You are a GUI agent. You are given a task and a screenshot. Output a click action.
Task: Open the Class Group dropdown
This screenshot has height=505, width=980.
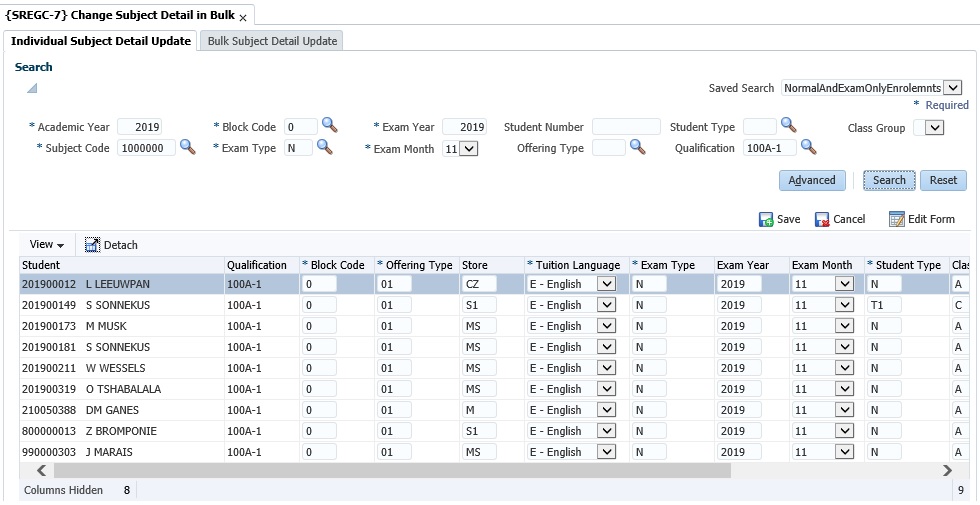(x=934, y=128)
